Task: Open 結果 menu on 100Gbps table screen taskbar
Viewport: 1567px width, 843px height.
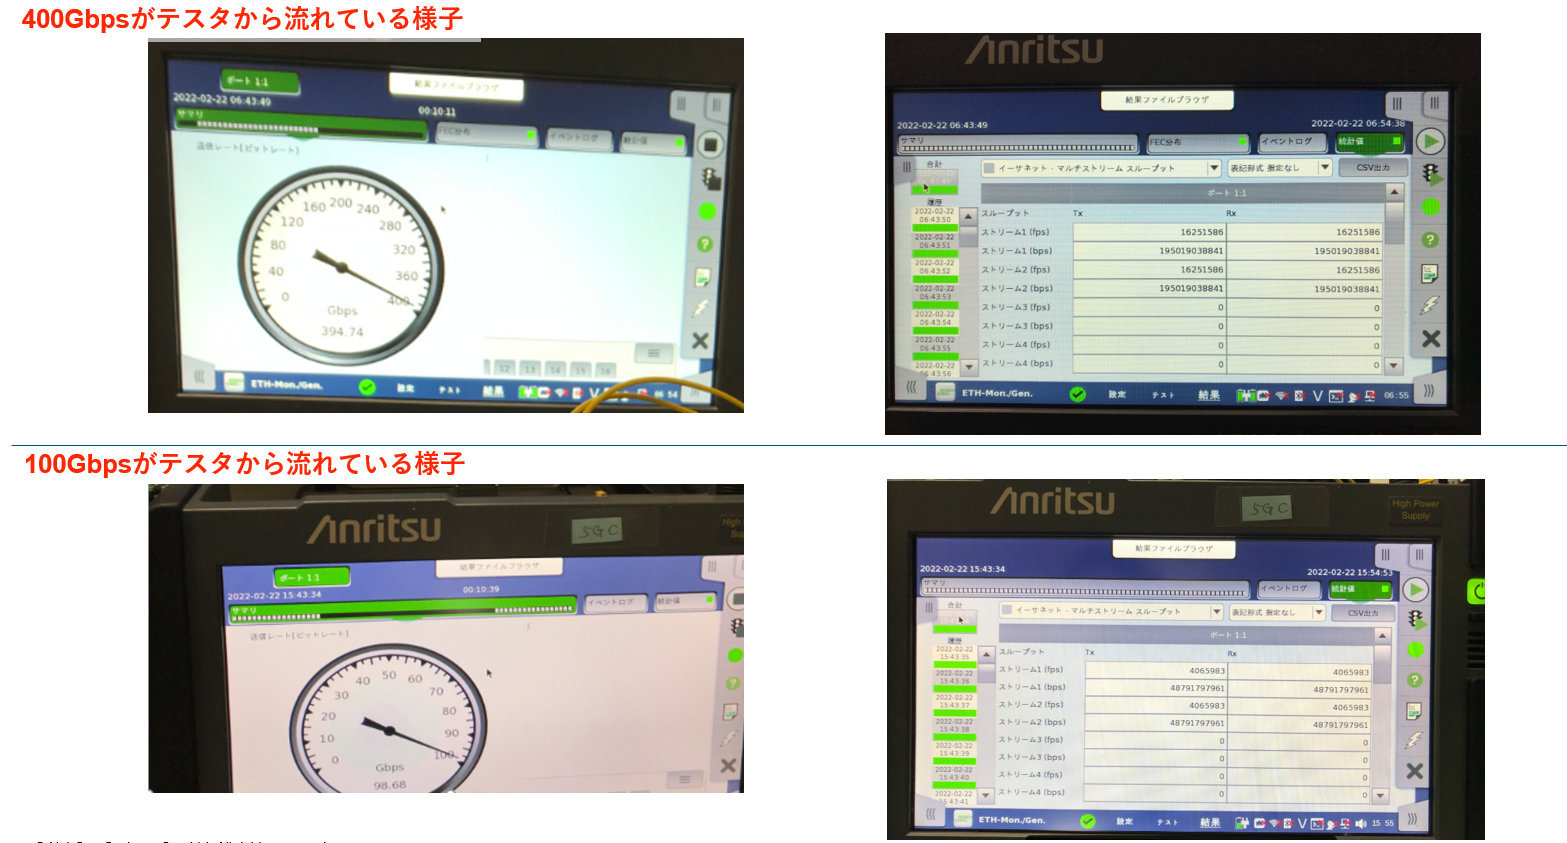Action: point(1210,823)
